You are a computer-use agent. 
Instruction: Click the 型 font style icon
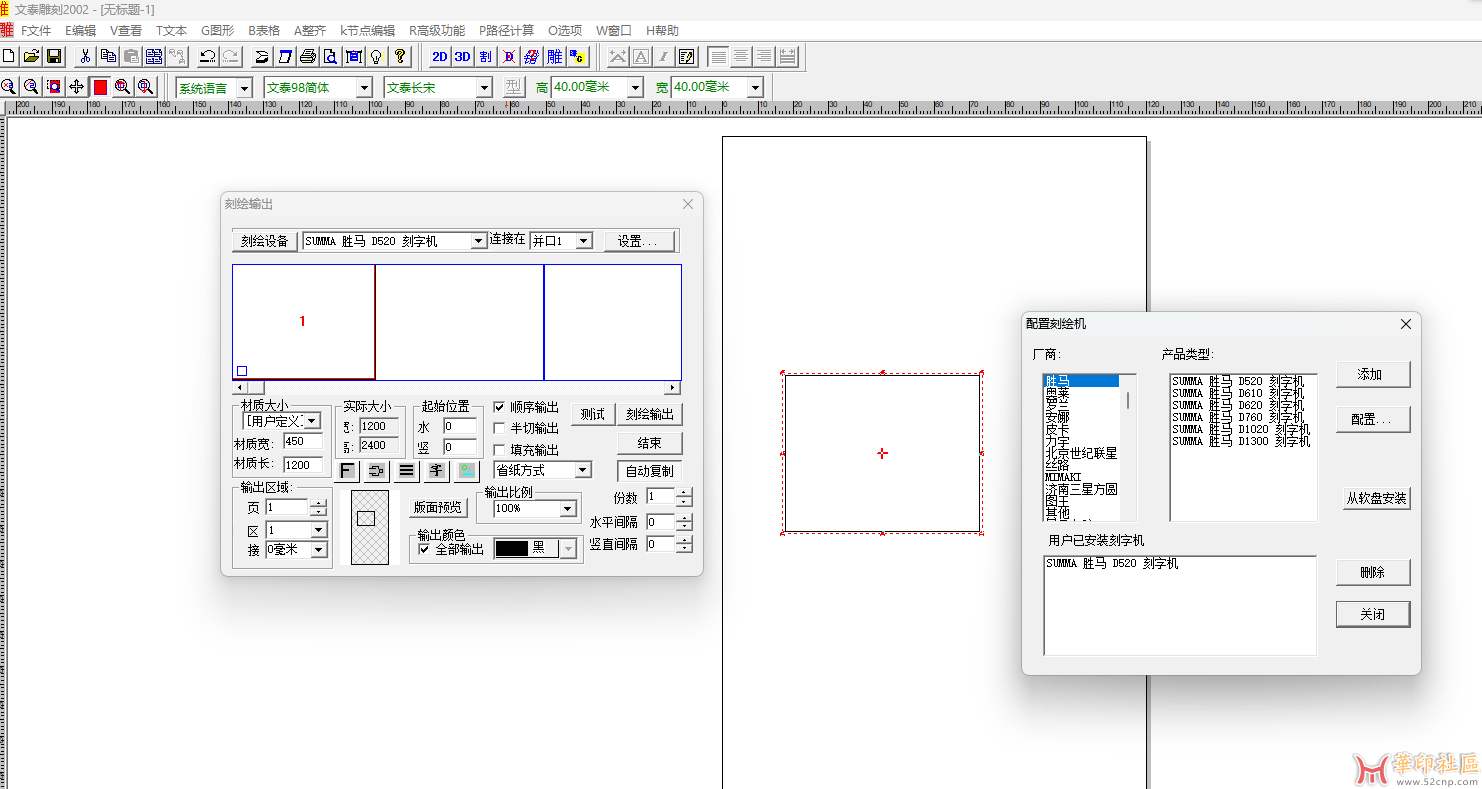pyautogui.click(x=513, y=87)
